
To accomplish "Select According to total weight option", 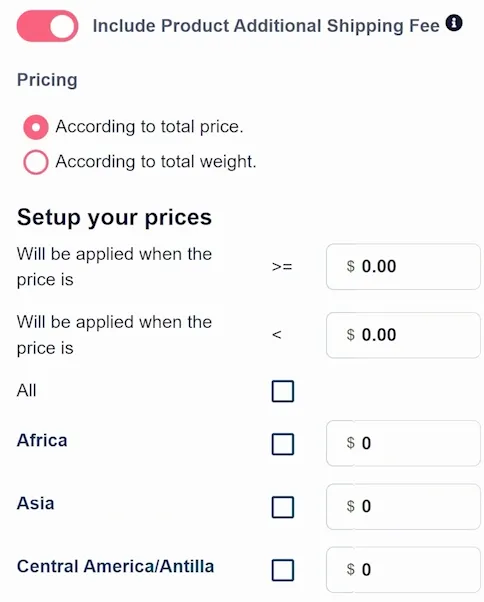I will tap(36, 162).
